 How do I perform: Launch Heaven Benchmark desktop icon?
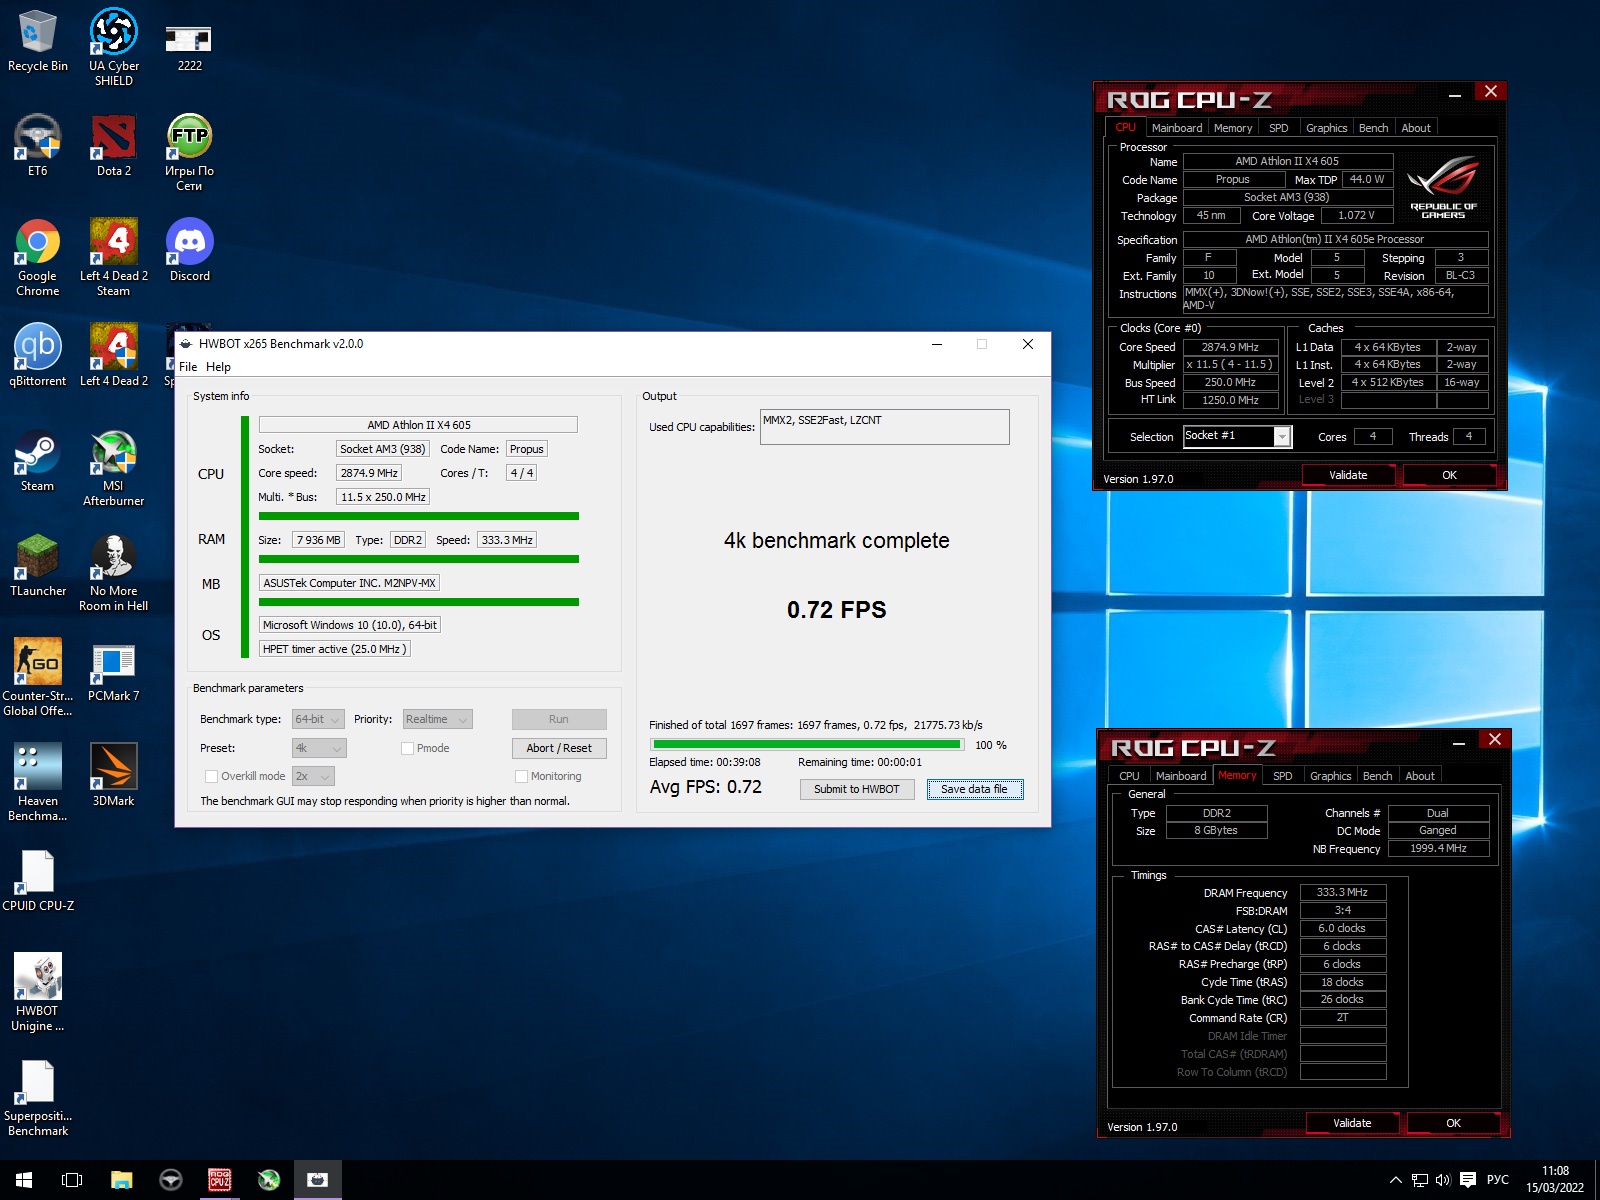pos(38,782)
